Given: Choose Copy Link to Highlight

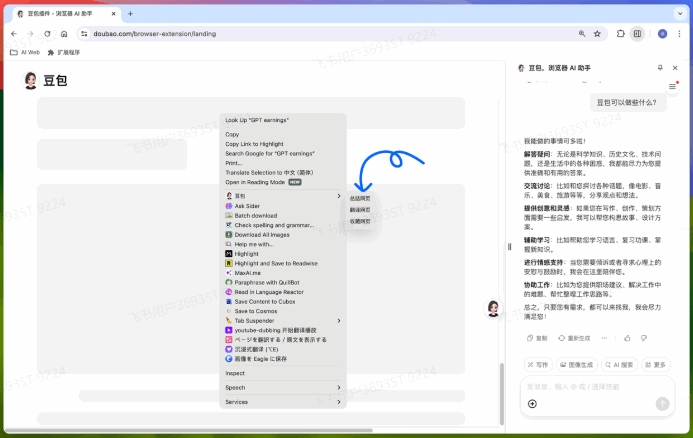Looking at the screenshot, I should (x=283, y=144).
